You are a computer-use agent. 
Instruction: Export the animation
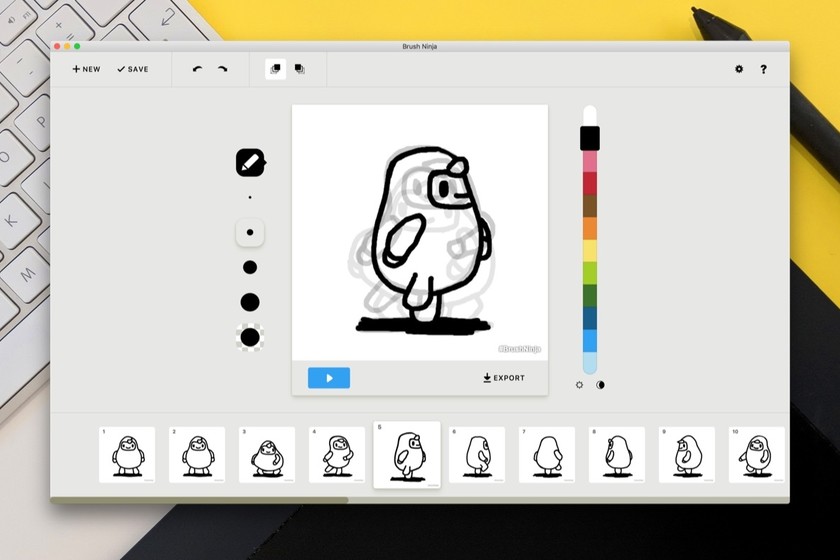504,378
